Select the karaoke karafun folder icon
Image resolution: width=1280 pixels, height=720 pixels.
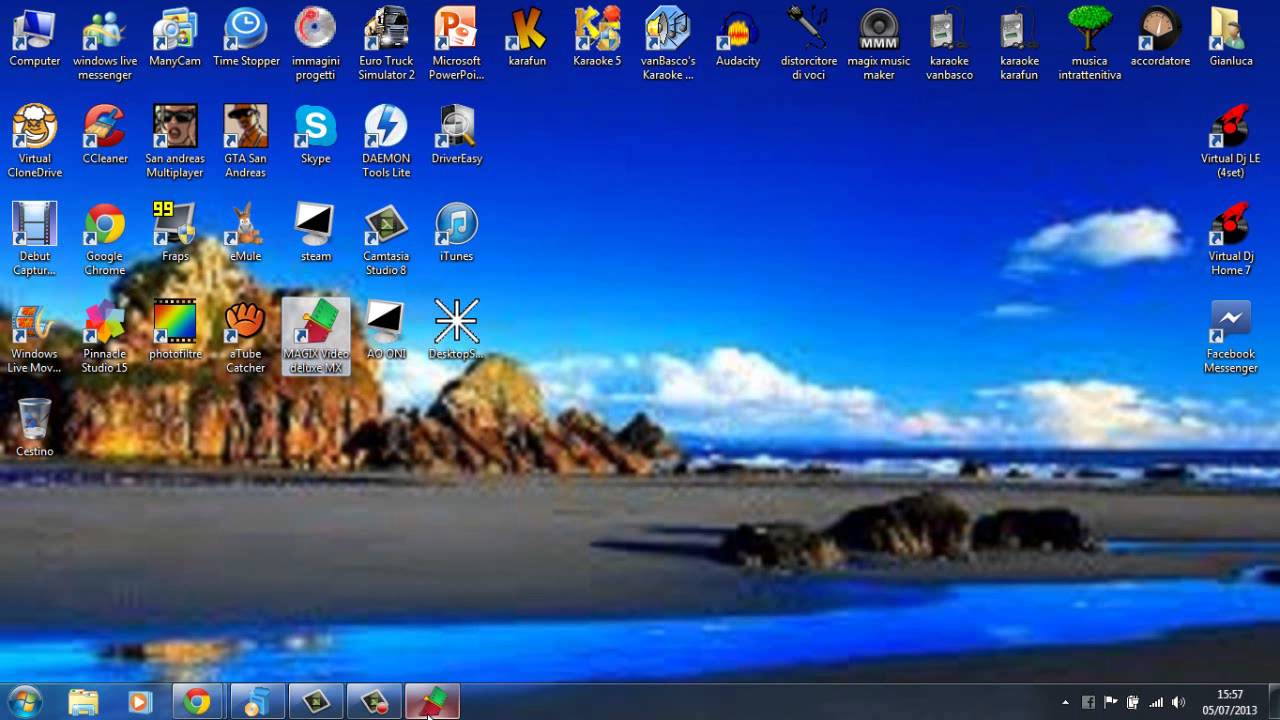coord(1019,45)
